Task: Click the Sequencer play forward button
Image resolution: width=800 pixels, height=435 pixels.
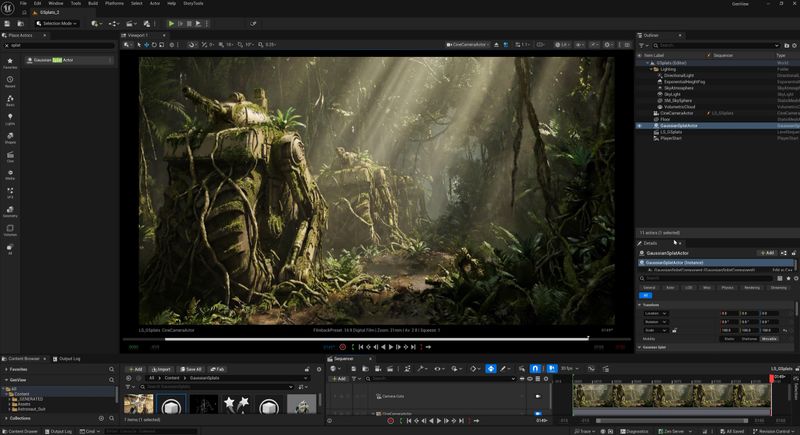Action: pos(439,421)
